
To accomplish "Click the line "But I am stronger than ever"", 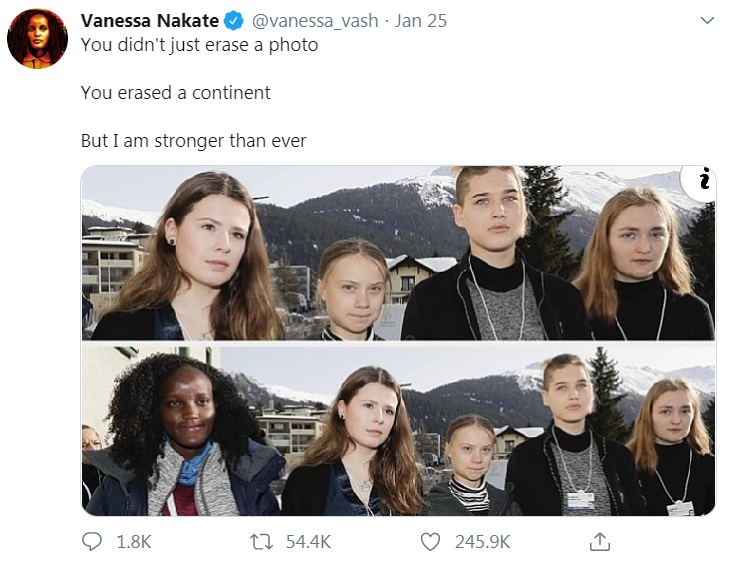I will (193, 141).
